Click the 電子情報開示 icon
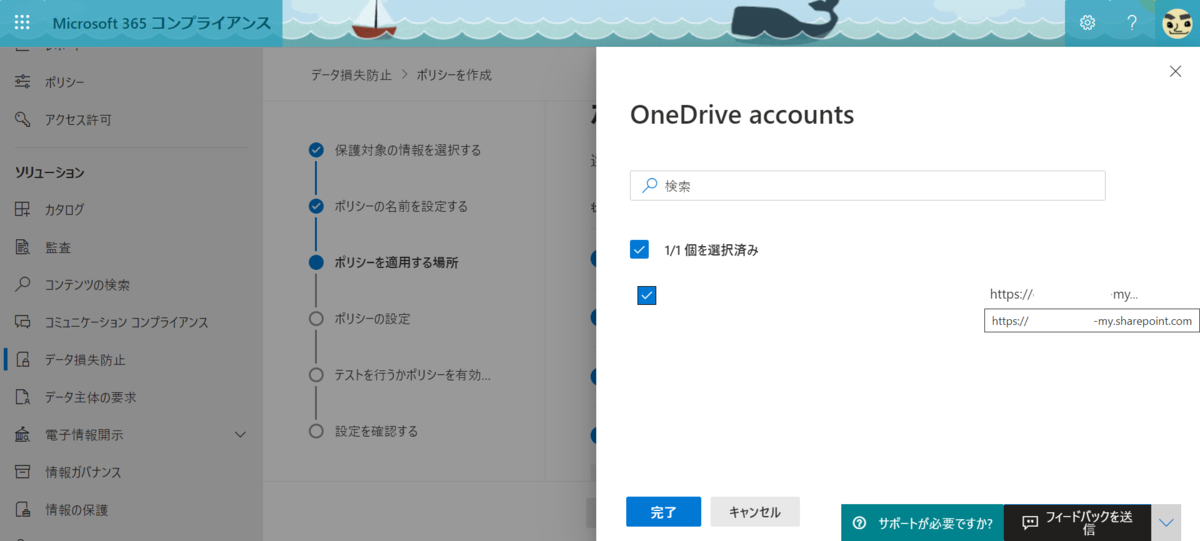The image size is (1200, 541). (x=23, y=435)
